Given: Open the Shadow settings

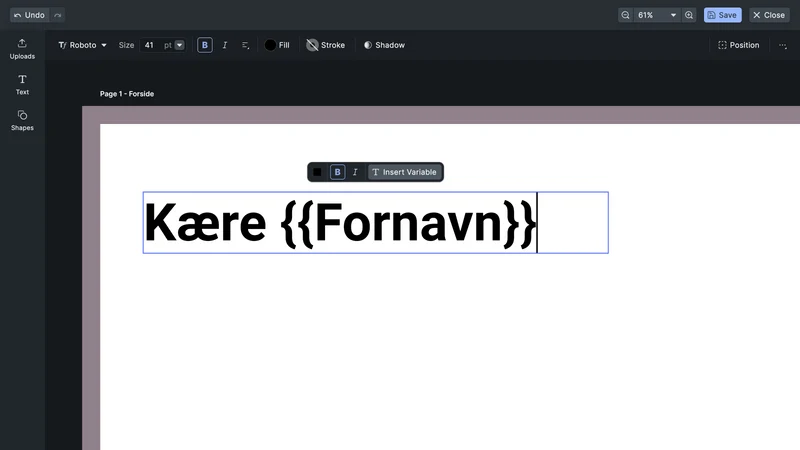Looking at the screenshot, I should (384, 45).
